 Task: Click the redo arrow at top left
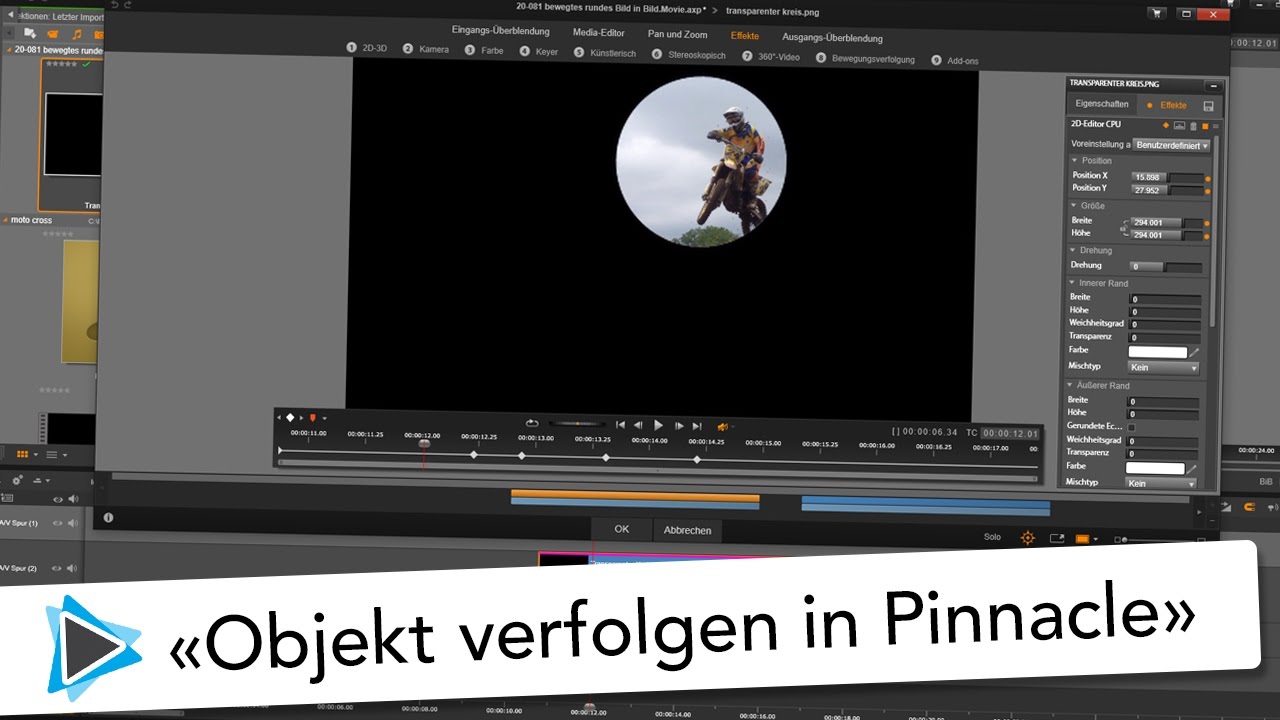[x=128, y=6]
